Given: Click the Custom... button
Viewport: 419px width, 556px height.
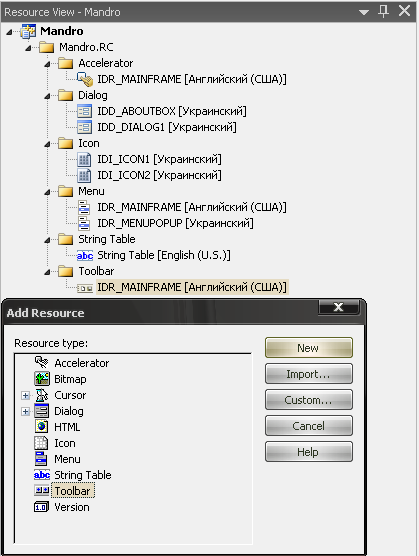Looking at the screenshot, I should pos(309,400).
